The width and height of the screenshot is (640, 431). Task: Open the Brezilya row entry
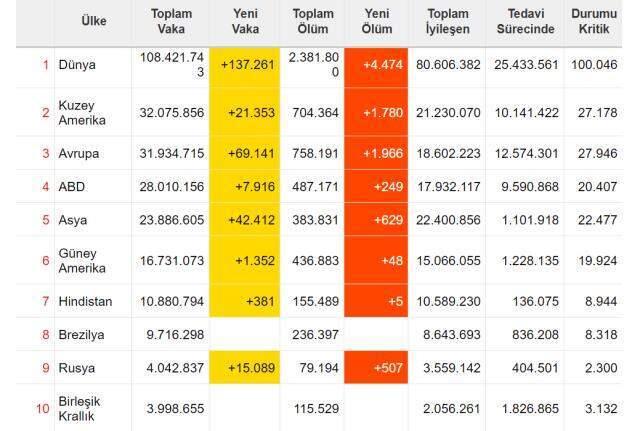coord(81,335)
